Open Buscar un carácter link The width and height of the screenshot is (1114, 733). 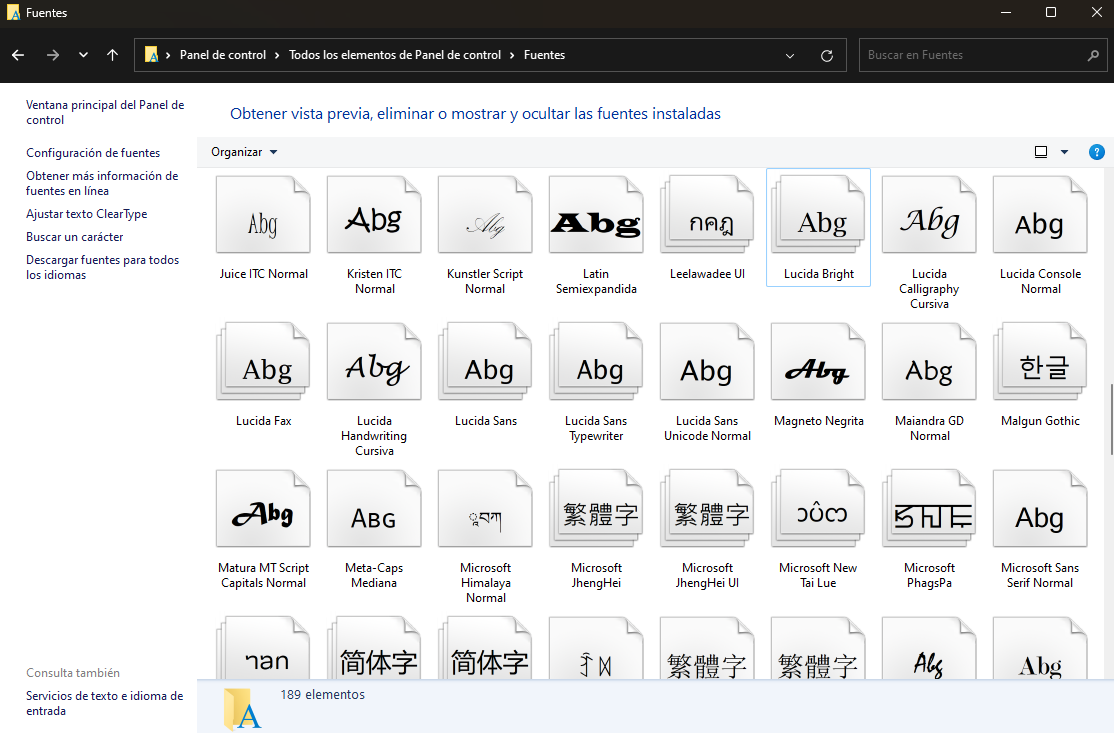[75, 237]
